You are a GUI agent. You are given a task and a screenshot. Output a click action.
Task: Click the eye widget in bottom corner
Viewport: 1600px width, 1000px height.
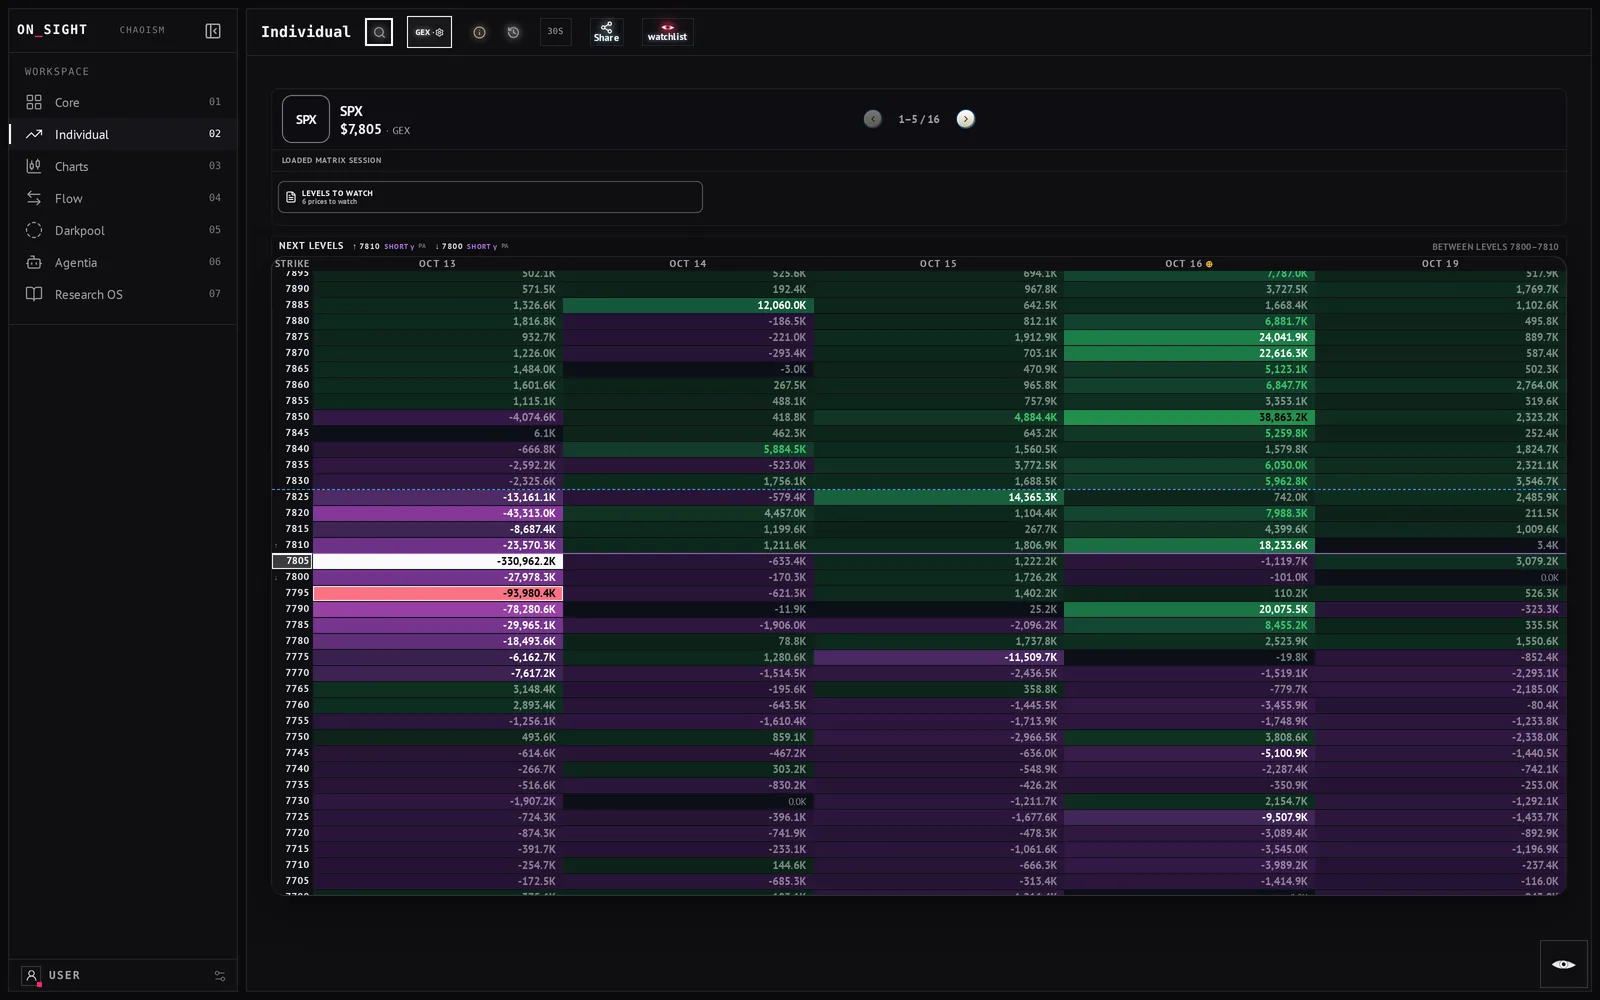click(x=1564, y=964)
